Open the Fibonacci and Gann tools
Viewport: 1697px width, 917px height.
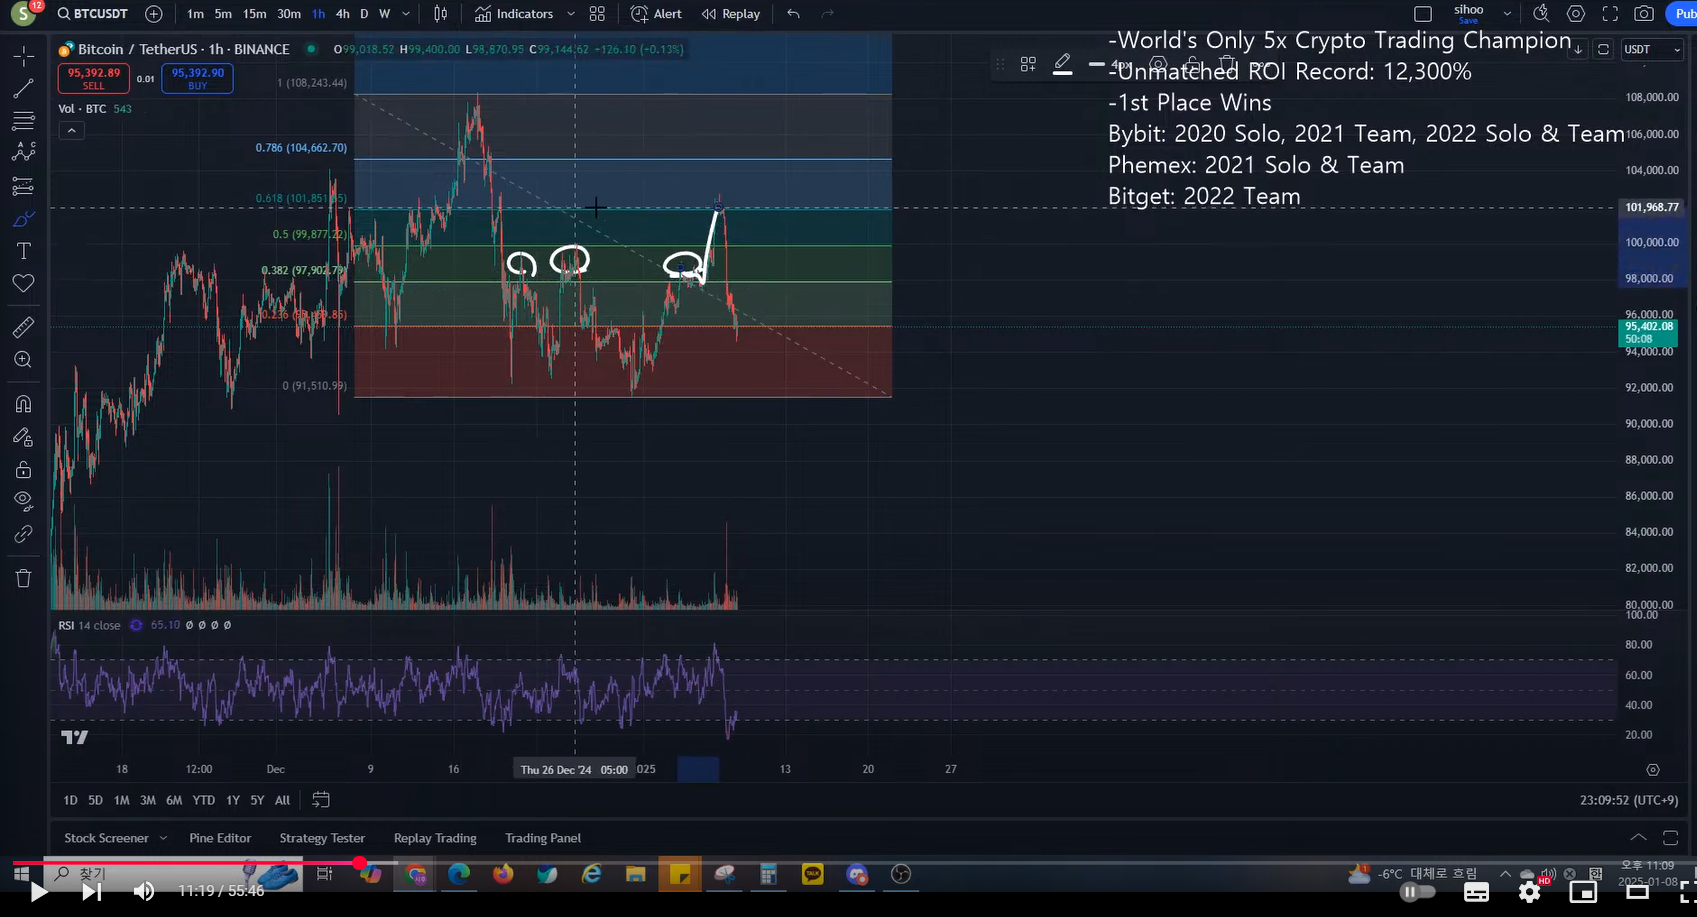pyautogui.click(x=23, y=121)
